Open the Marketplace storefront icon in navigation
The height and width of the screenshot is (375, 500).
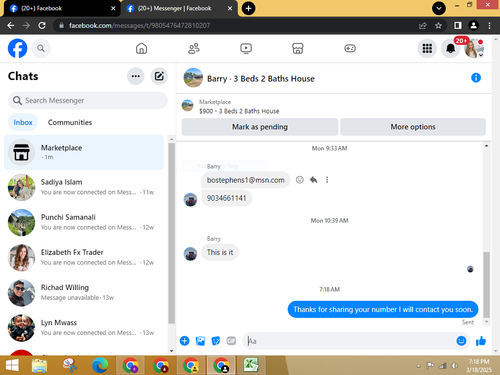coord(298,49)
